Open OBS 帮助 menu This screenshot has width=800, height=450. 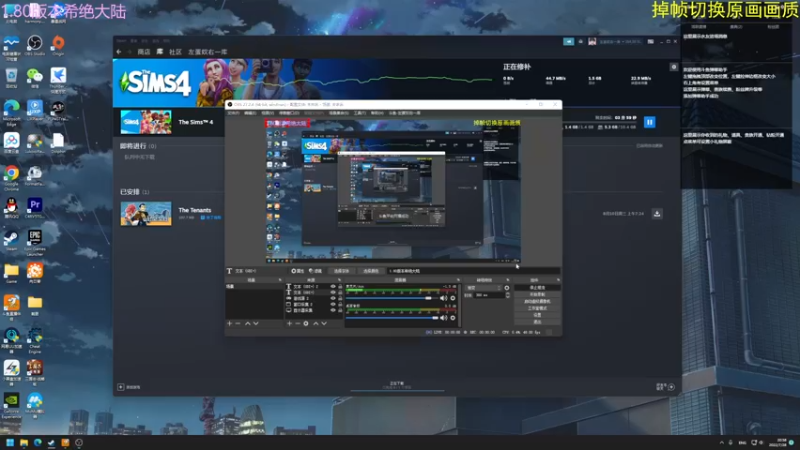(377, 113)
